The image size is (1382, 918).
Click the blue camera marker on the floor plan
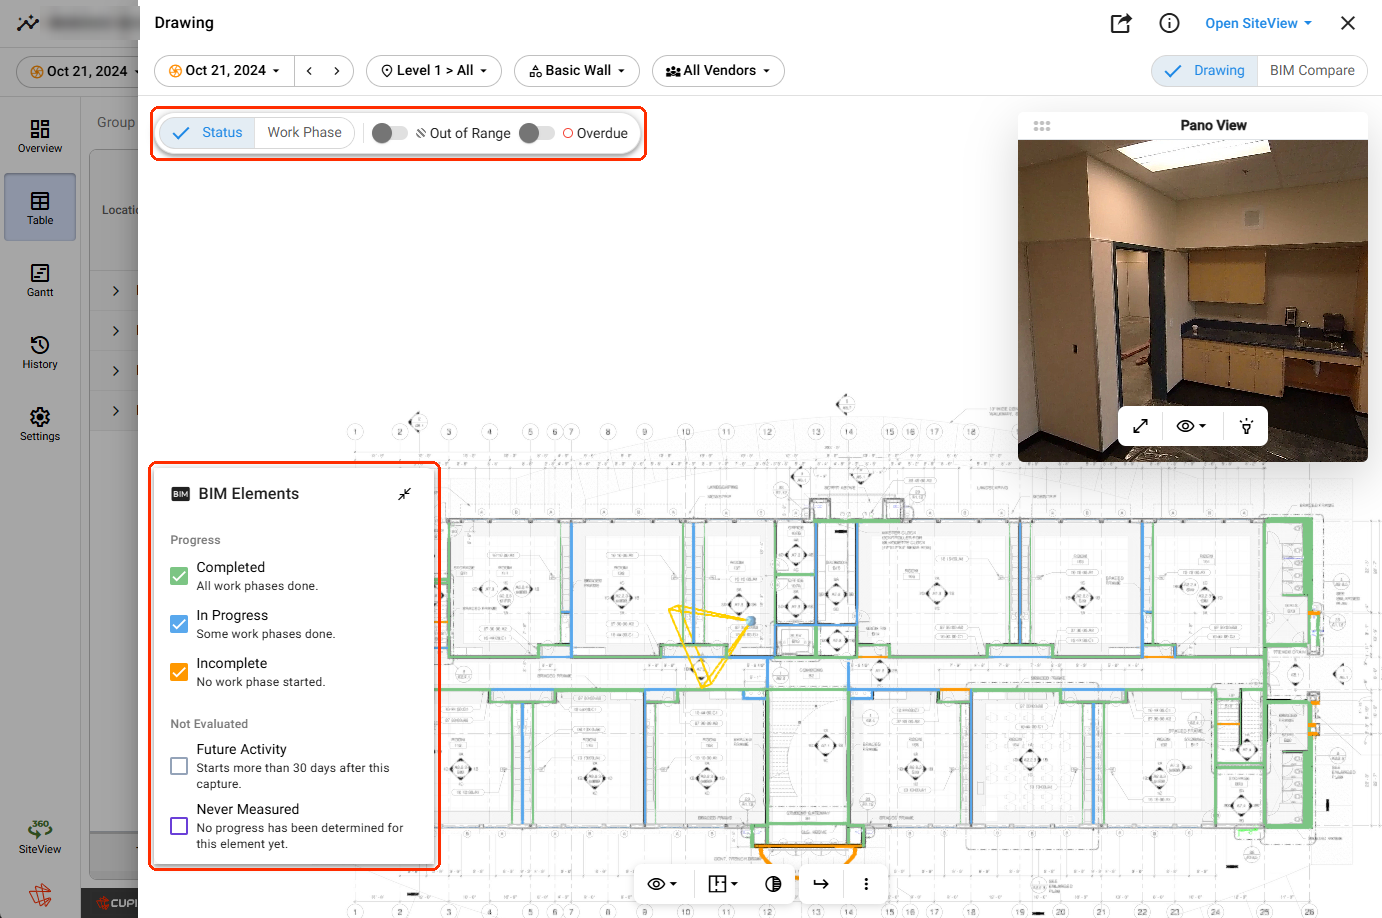point(751,621)
